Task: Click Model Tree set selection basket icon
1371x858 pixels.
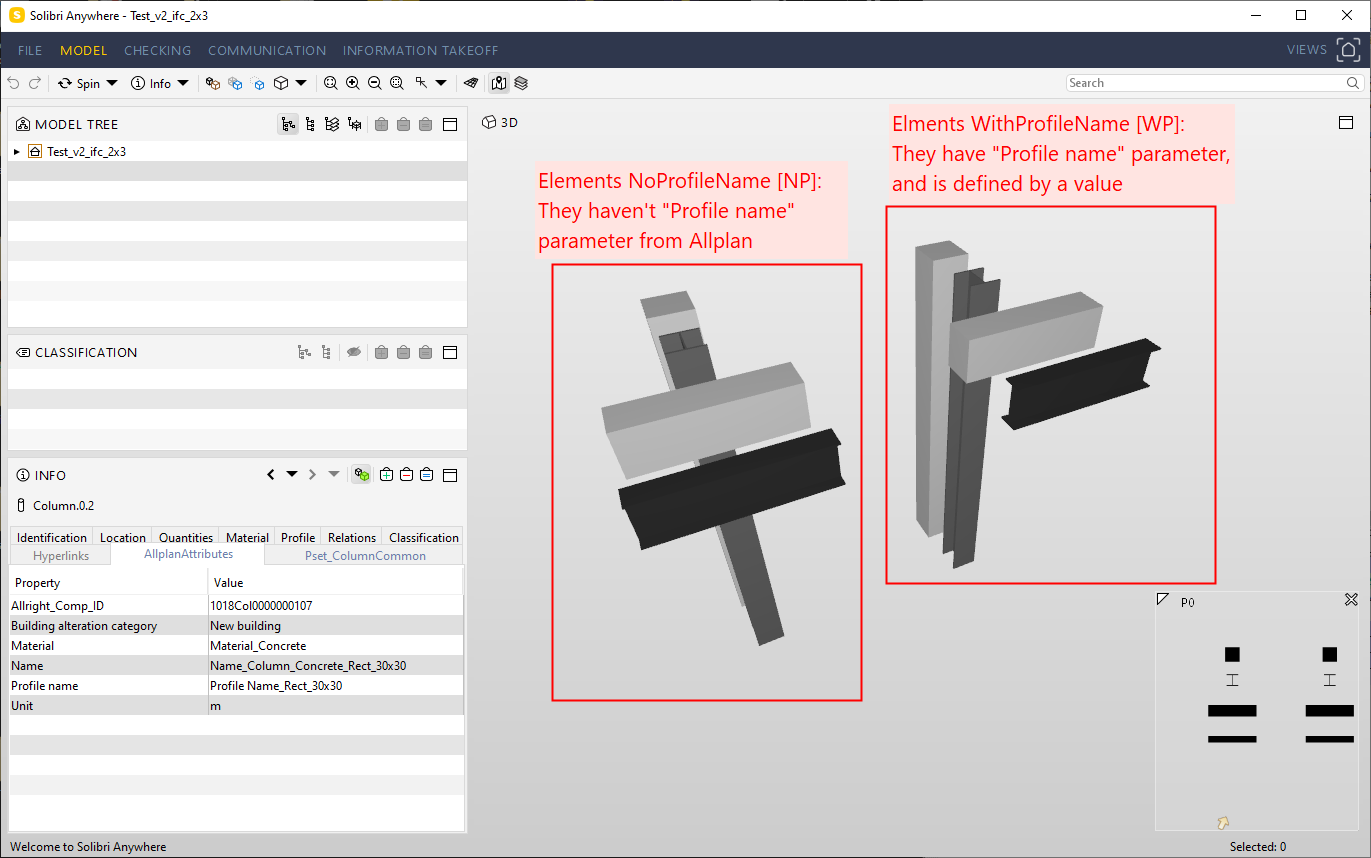Action: pos(425,124)
